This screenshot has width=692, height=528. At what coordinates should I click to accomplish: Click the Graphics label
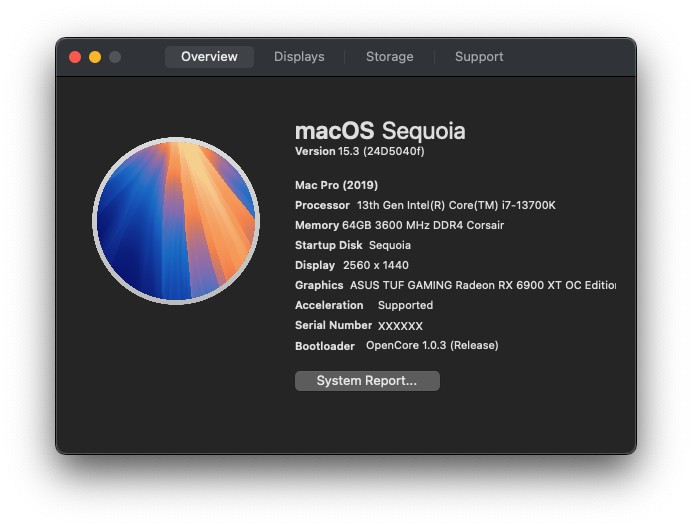click(319, 285)
